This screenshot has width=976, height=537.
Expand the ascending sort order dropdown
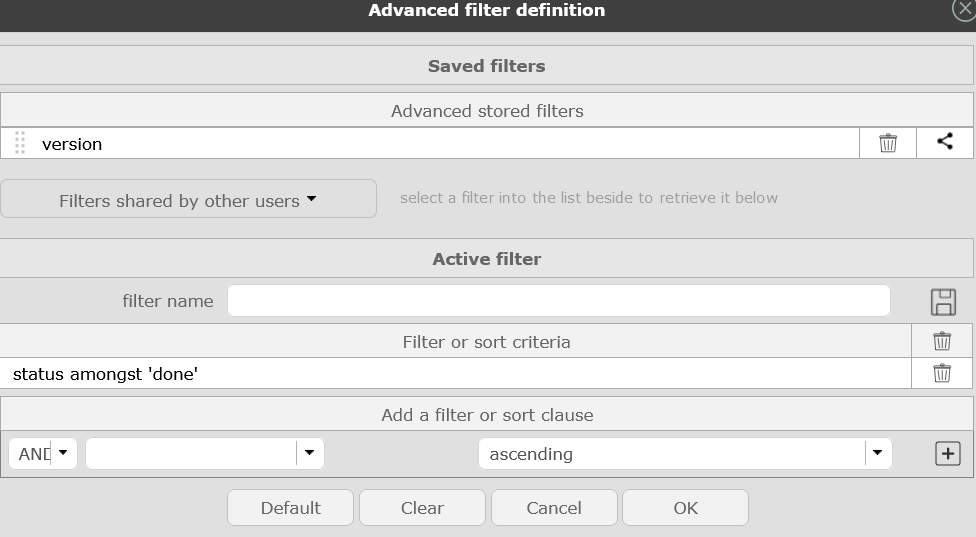(x=877, y=453)
